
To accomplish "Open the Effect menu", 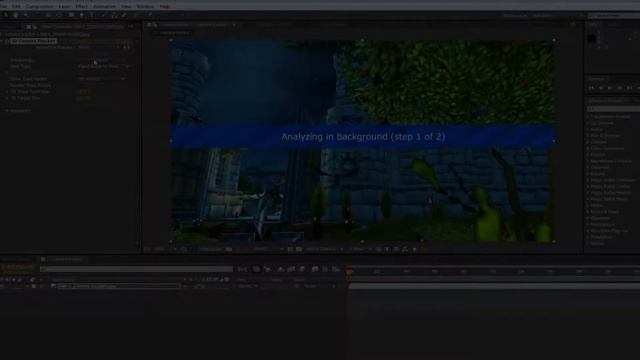I will coord(81,7).
